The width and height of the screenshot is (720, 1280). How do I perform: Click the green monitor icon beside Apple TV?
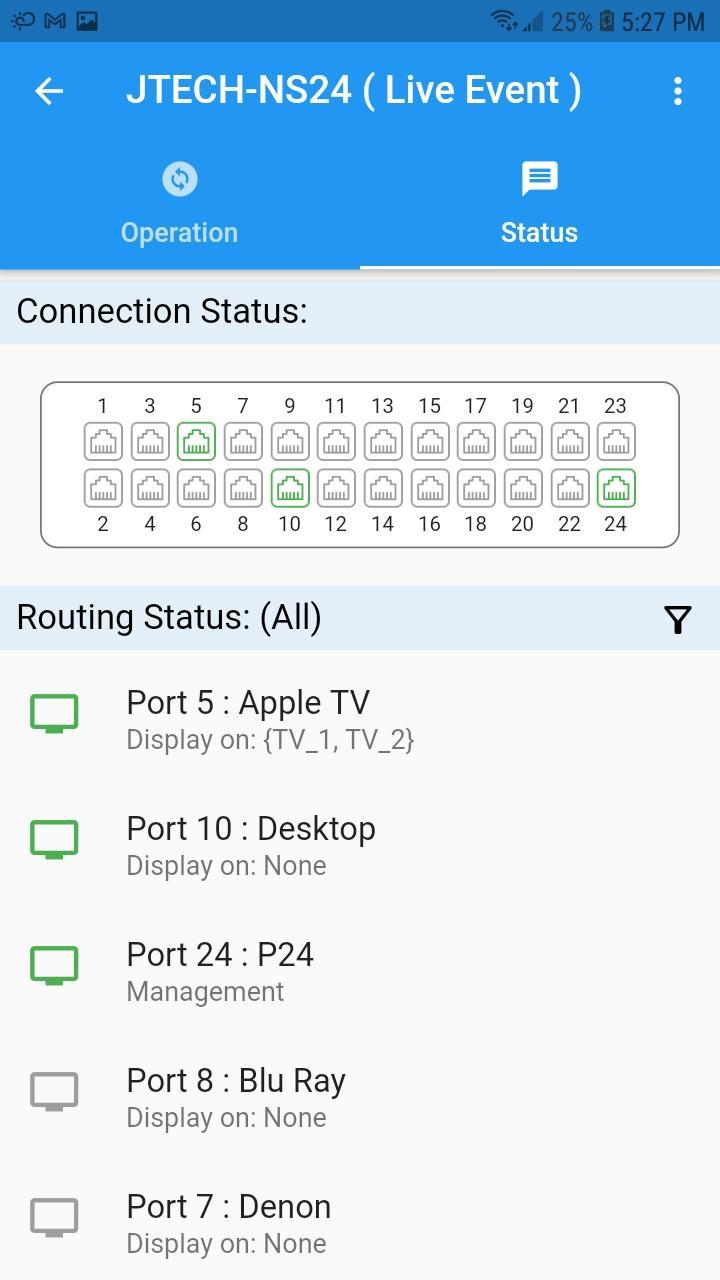tap(54, 713)
